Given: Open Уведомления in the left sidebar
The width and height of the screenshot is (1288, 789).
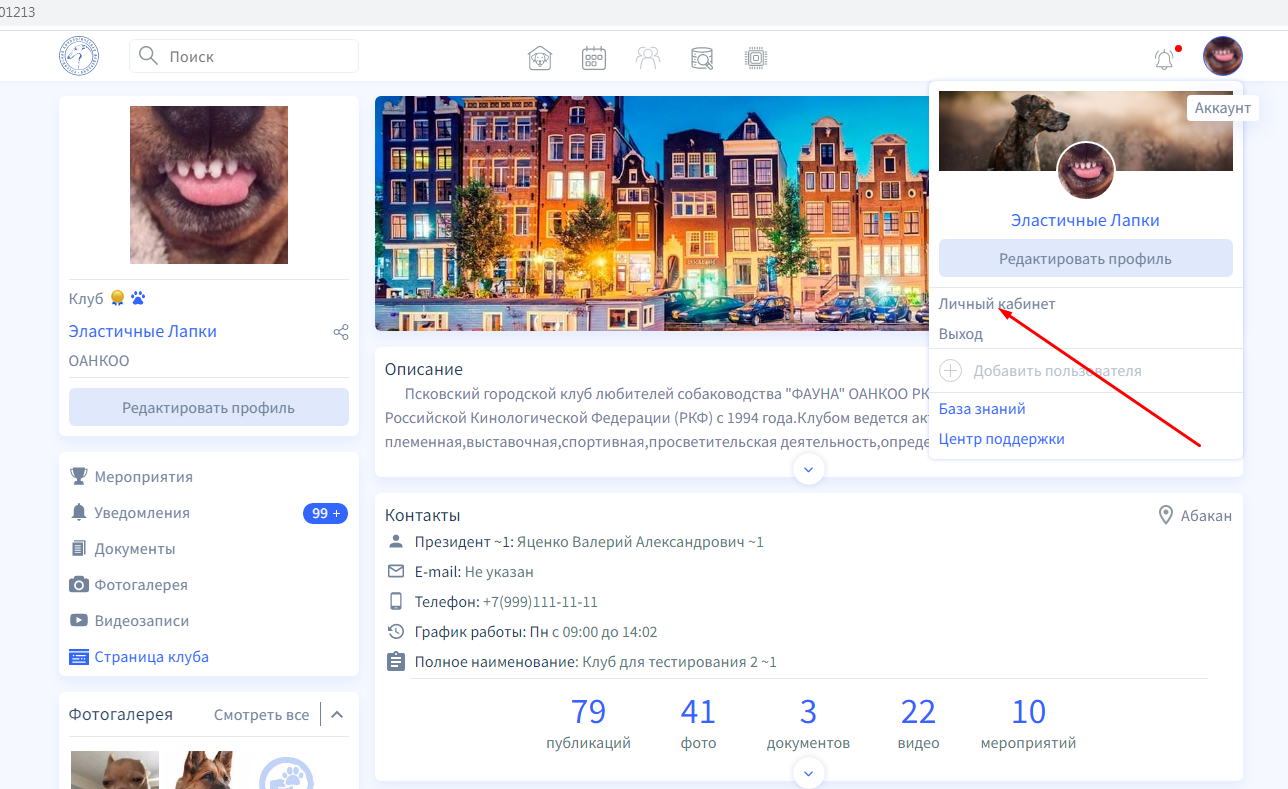Looking at the screenshot, I should [142, 513].
